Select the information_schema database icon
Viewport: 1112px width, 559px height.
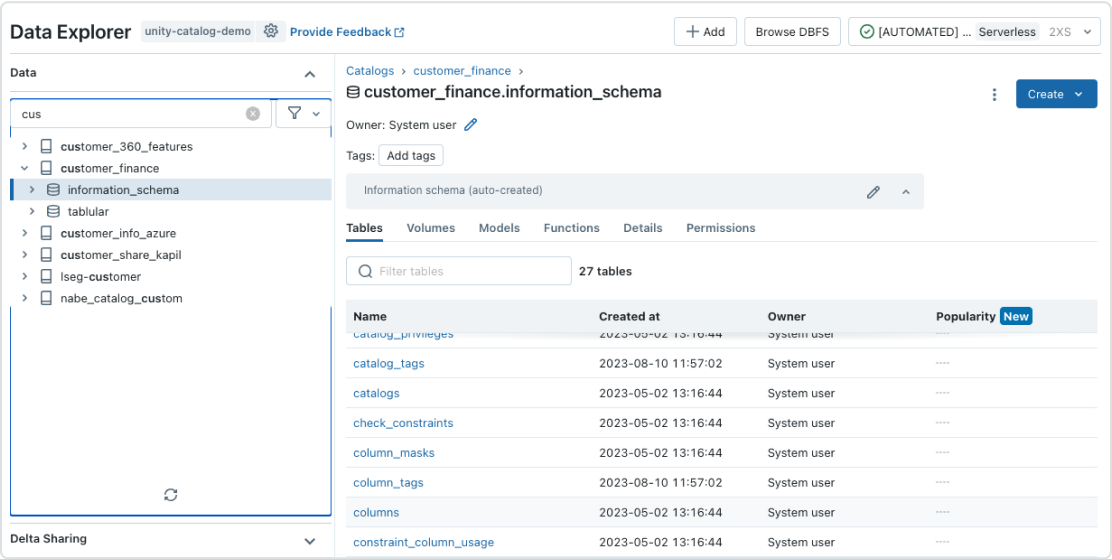point(53,190)
